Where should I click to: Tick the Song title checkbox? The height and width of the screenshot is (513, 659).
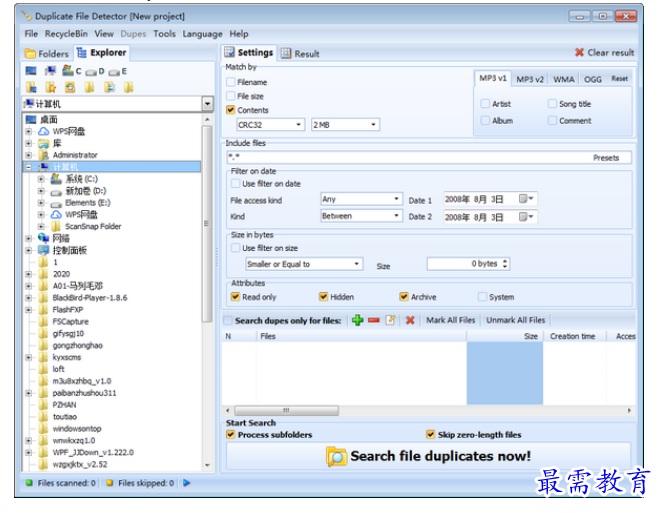click(553, 104)
